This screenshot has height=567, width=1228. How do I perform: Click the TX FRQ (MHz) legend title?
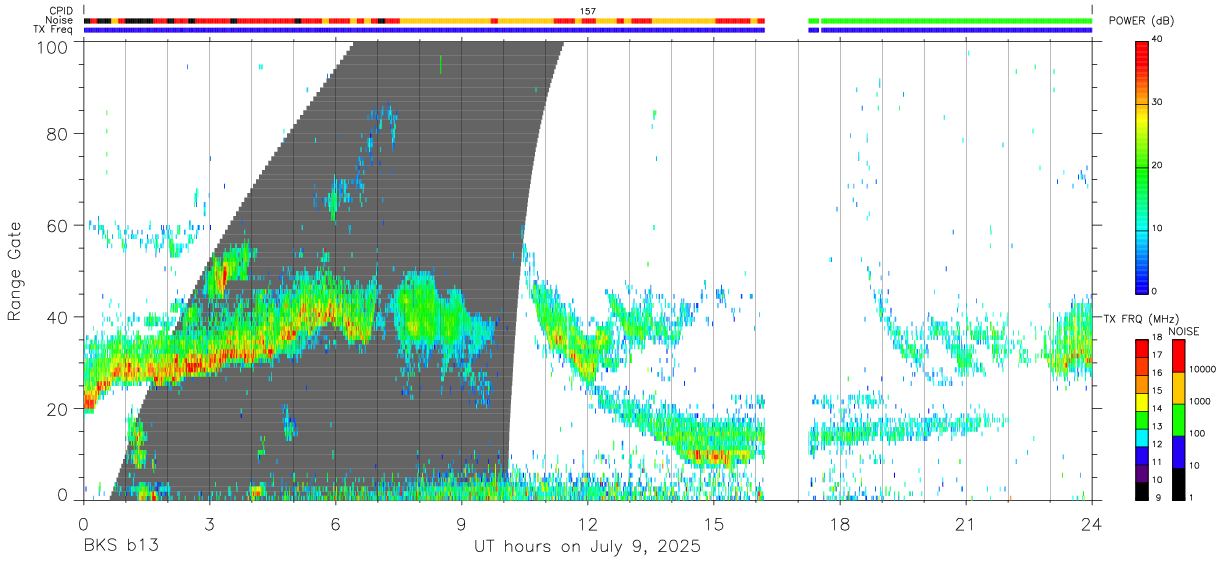1139,319
